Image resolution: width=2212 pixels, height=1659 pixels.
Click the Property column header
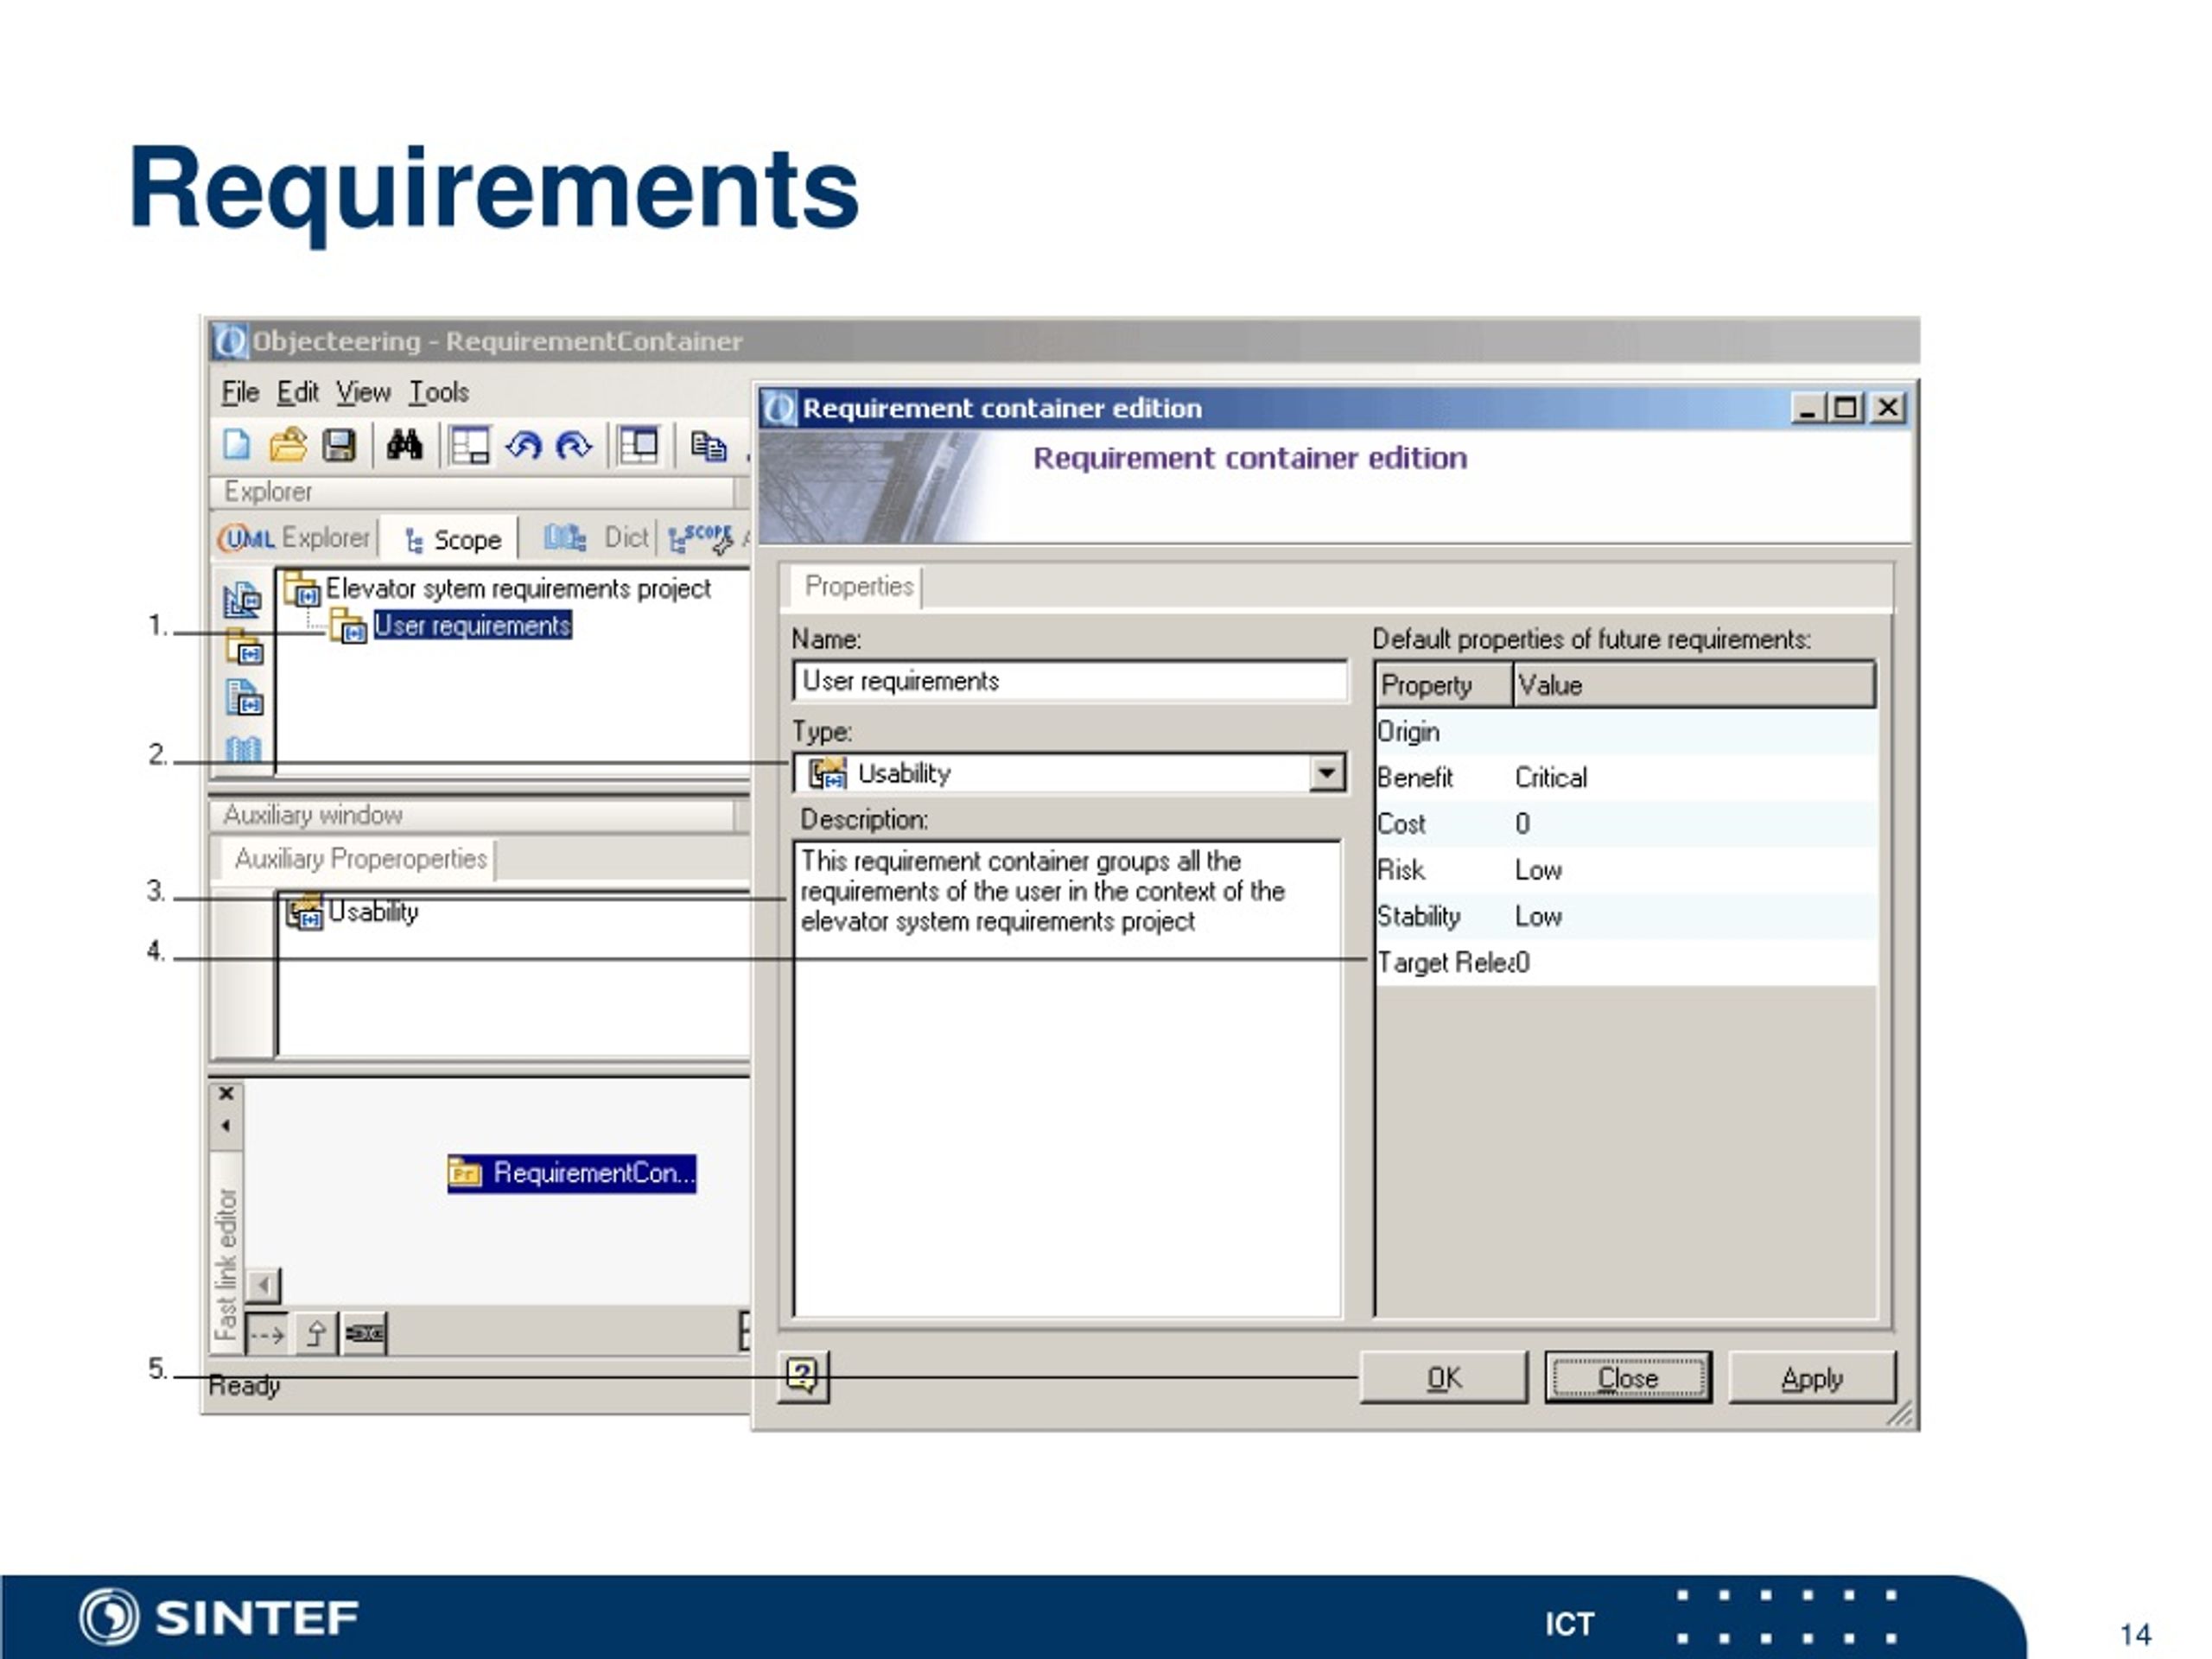1443,686
